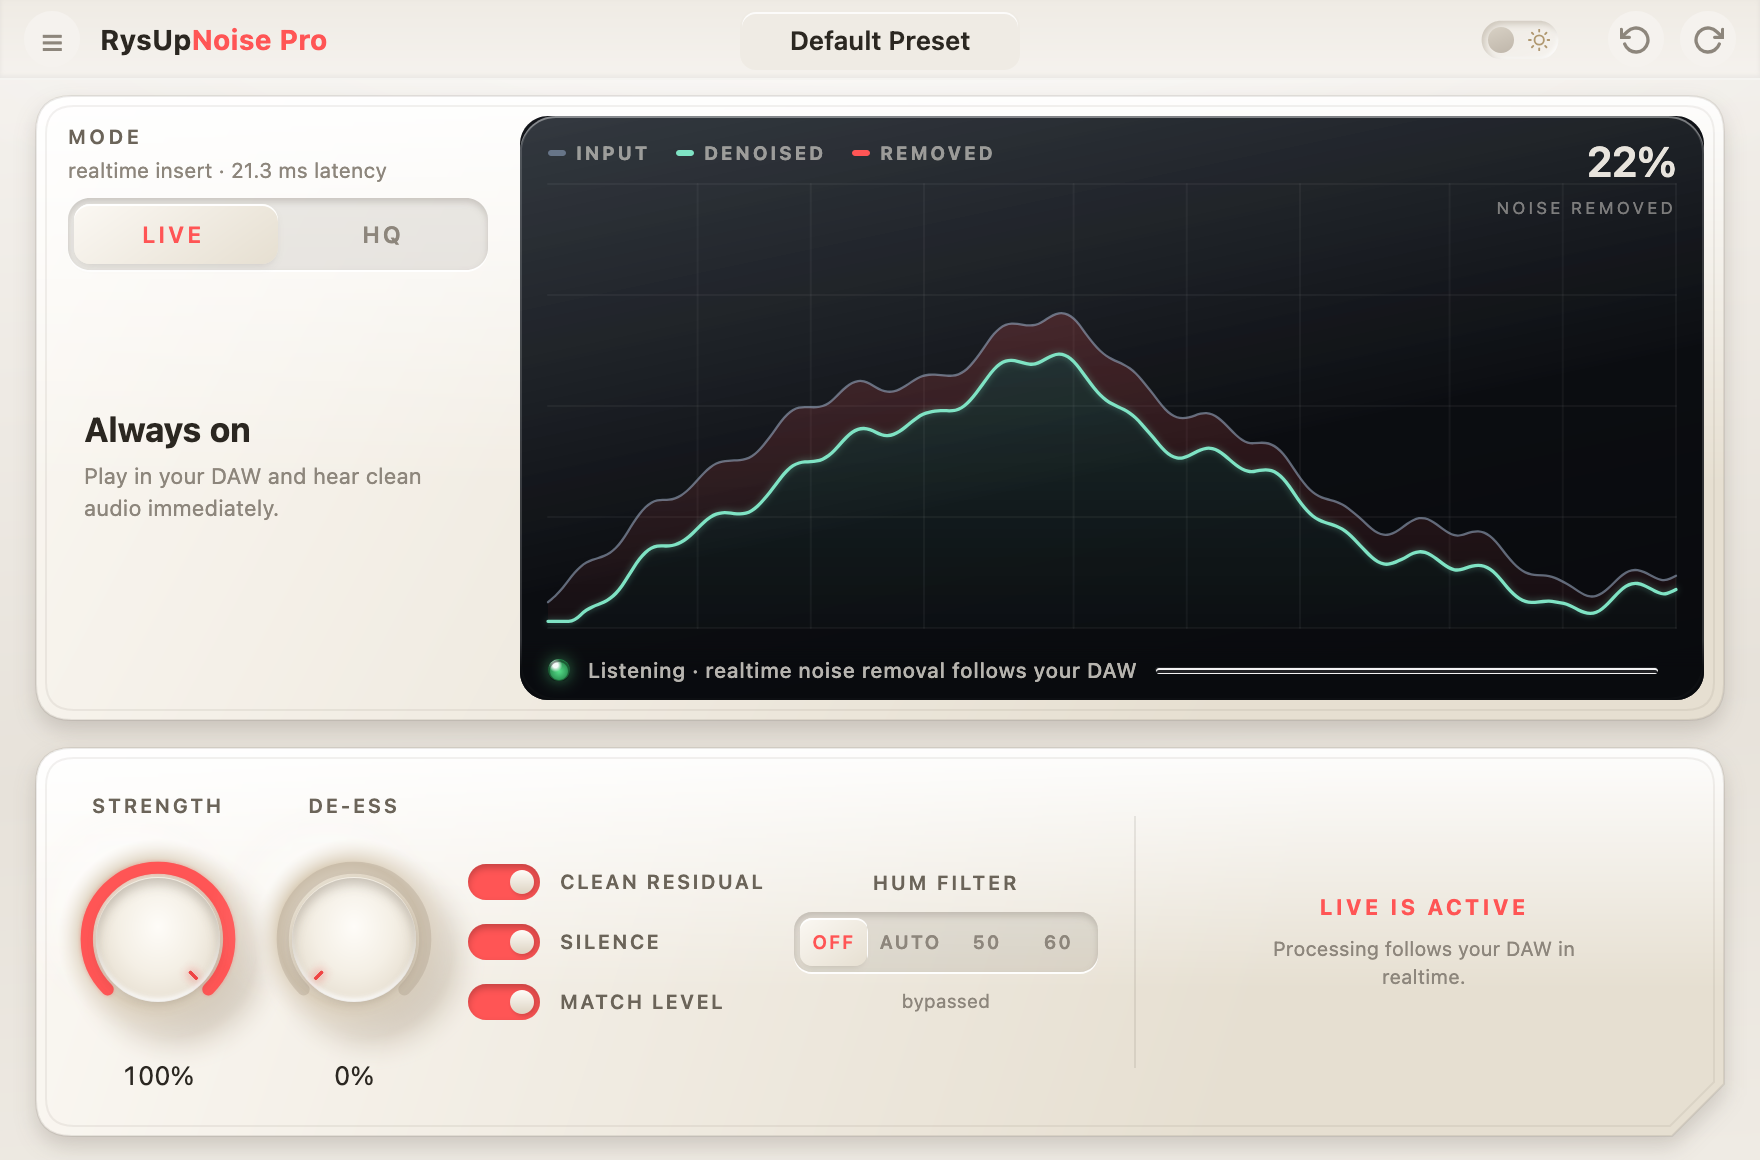
Task: Set hum filter to 50
Action: pos(986,942)
